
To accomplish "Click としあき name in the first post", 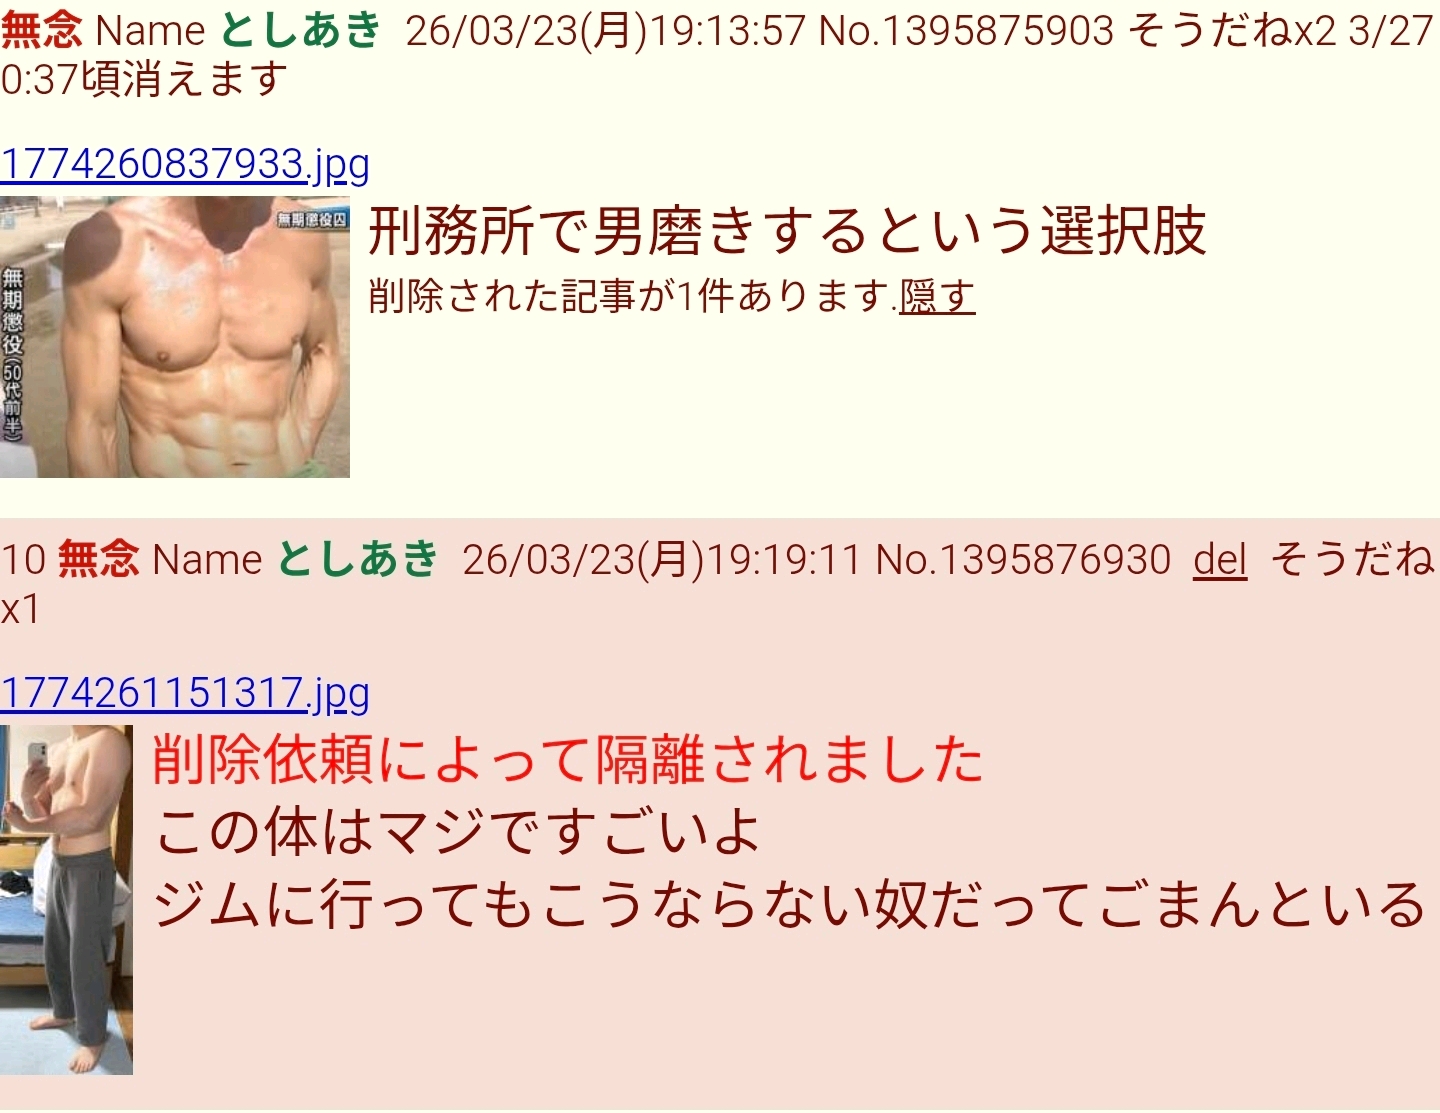I will pos(300,31).
